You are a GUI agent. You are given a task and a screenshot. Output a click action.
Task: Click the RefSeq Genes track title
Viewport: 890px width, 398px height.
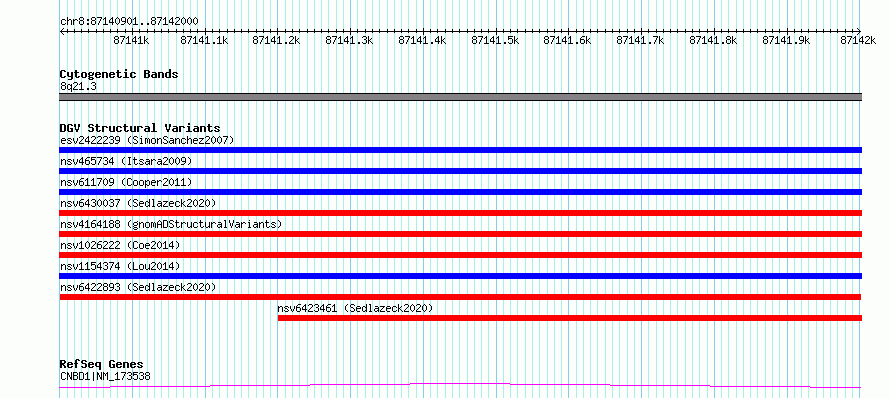point(101,365)
